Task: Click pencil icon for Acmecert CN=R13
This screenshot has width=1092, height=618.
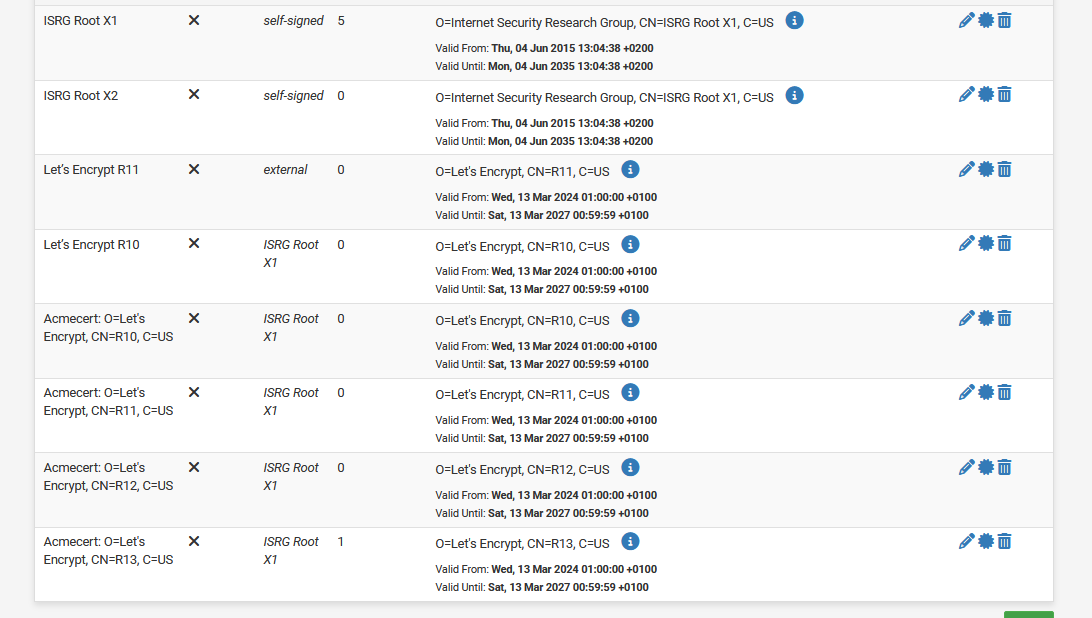Action: coord(966,541)
